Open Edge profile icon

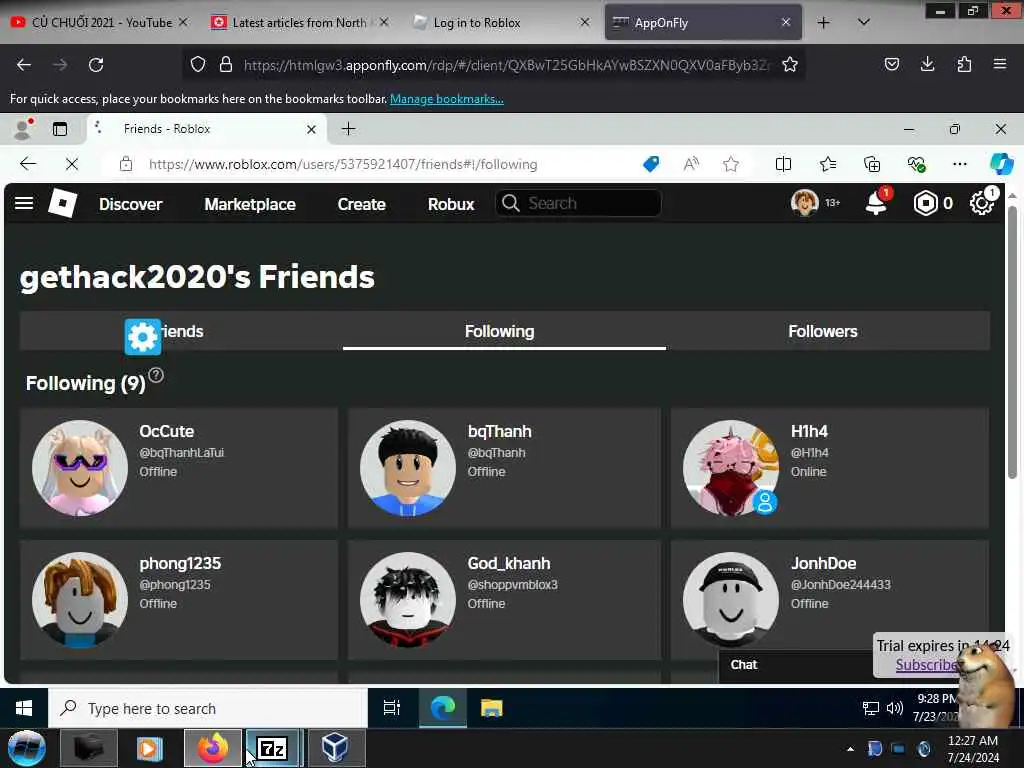click(x=24, y=129)
